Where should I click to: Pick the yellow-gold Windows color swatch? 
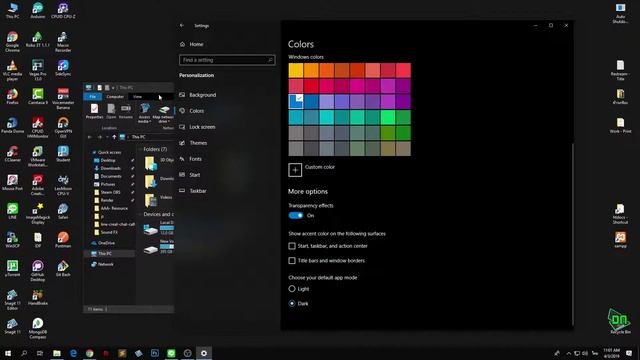[296, 70]
